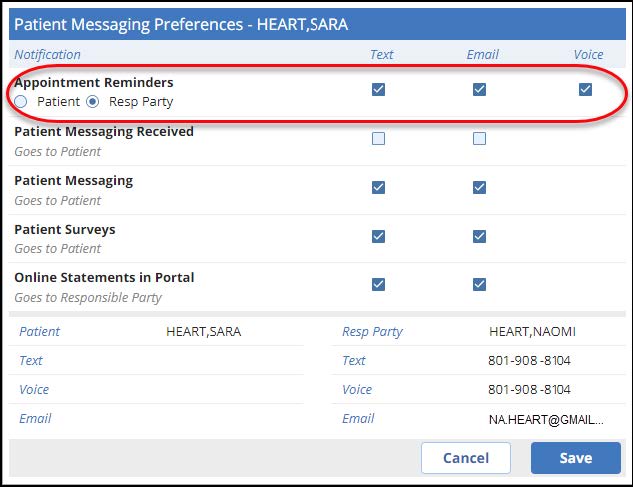Uncheck Online Statements in Portal Email

[x=479, y=284]
